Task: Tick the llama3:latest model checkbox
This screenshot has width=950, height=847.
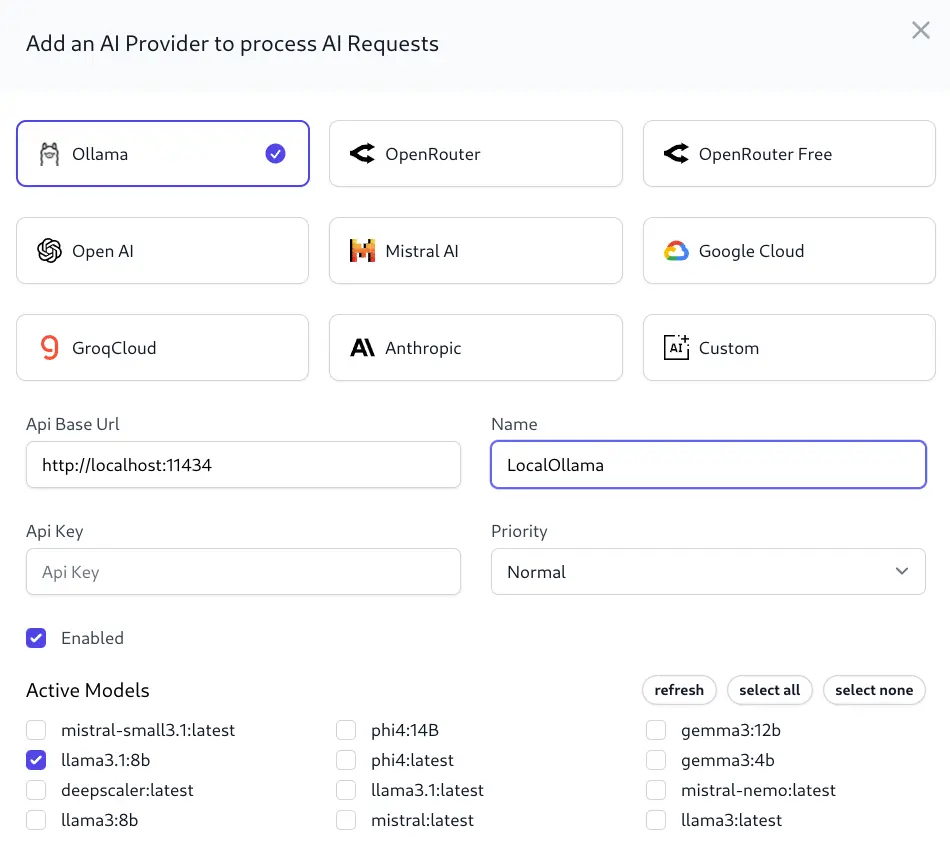Action: [656, 820]
